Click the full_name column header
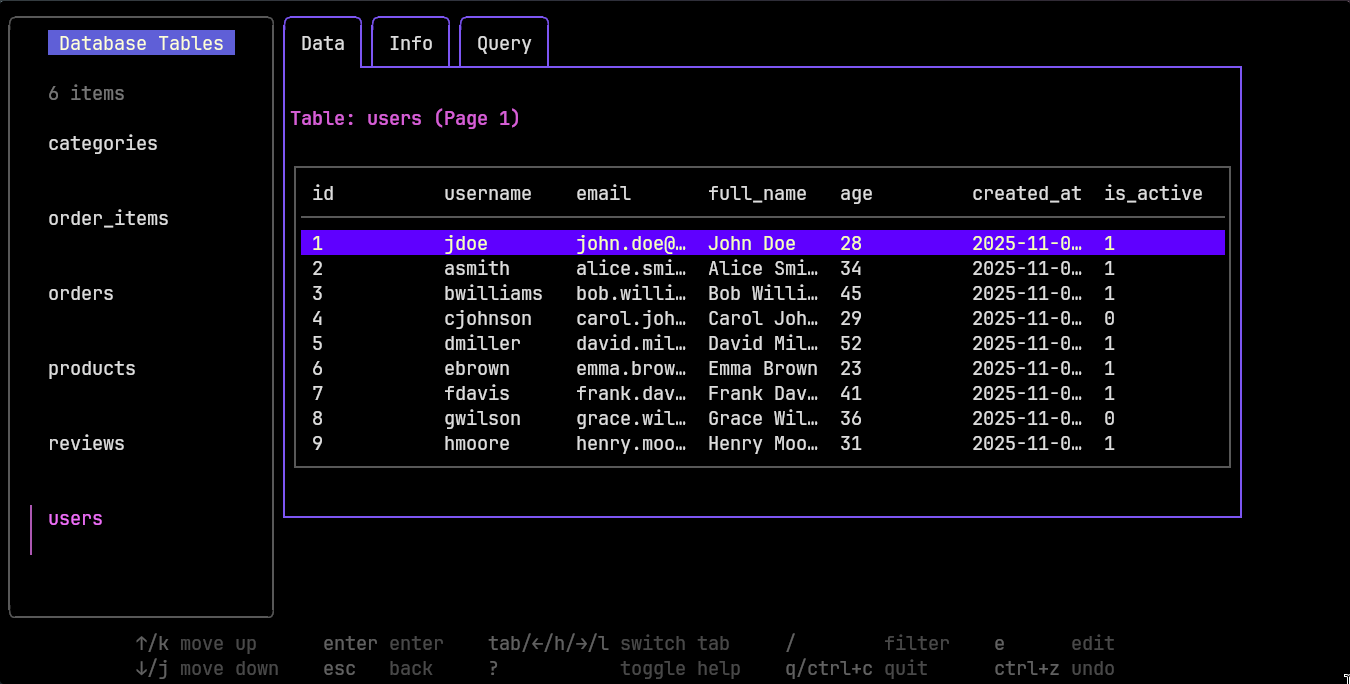The image size is (1350, 684). 757,193
